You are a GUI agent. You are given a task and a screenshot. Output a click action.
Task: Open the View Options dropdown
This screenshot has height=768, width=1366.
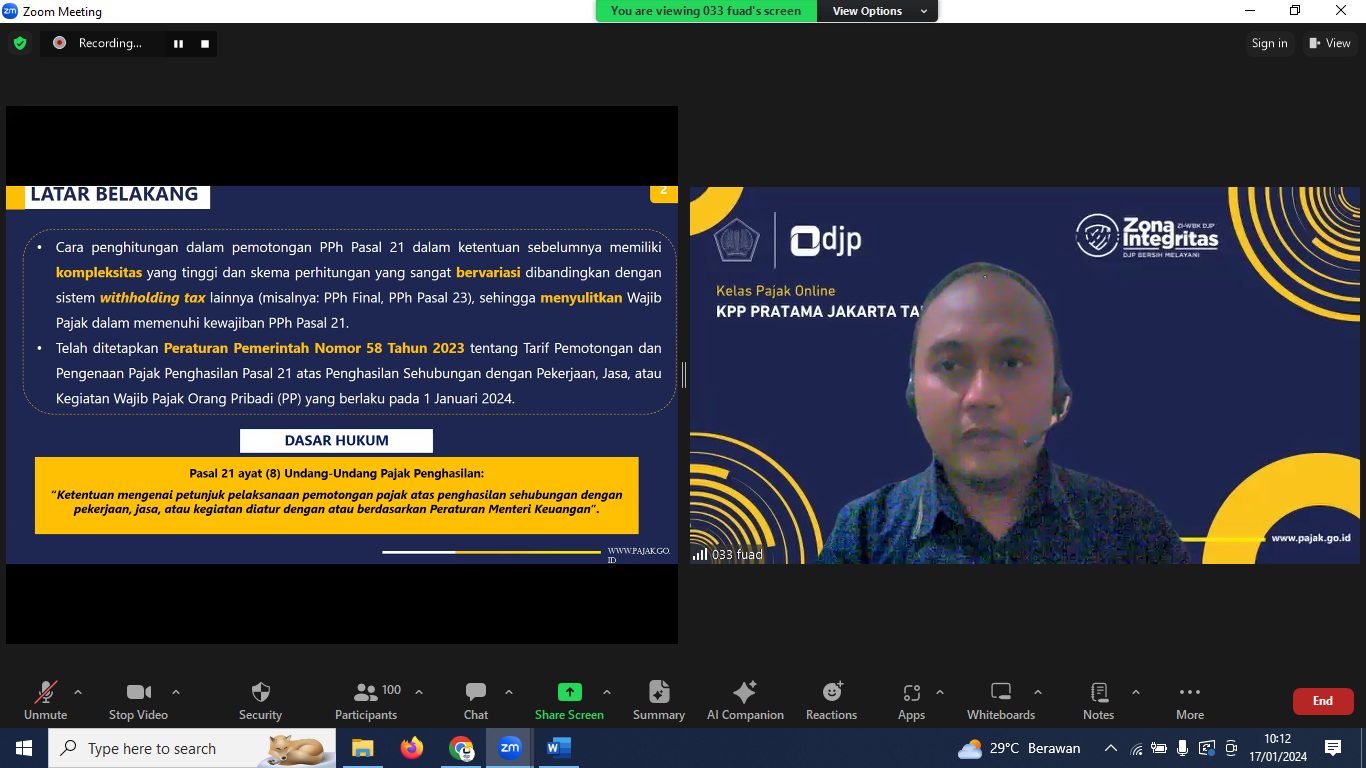[877, 11]
